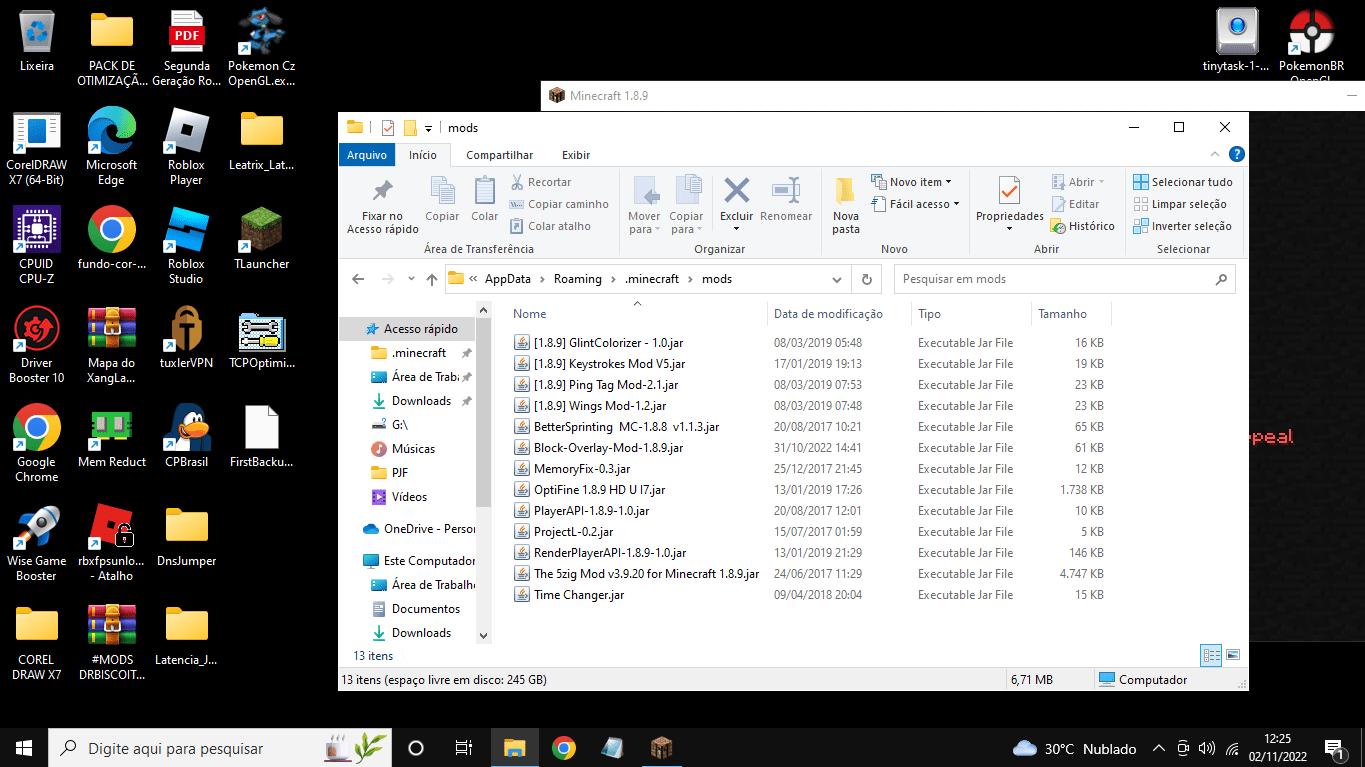1365x767 pixels.
Task: Click Copiar caminho in the ribbon
Action: point(559,204)
